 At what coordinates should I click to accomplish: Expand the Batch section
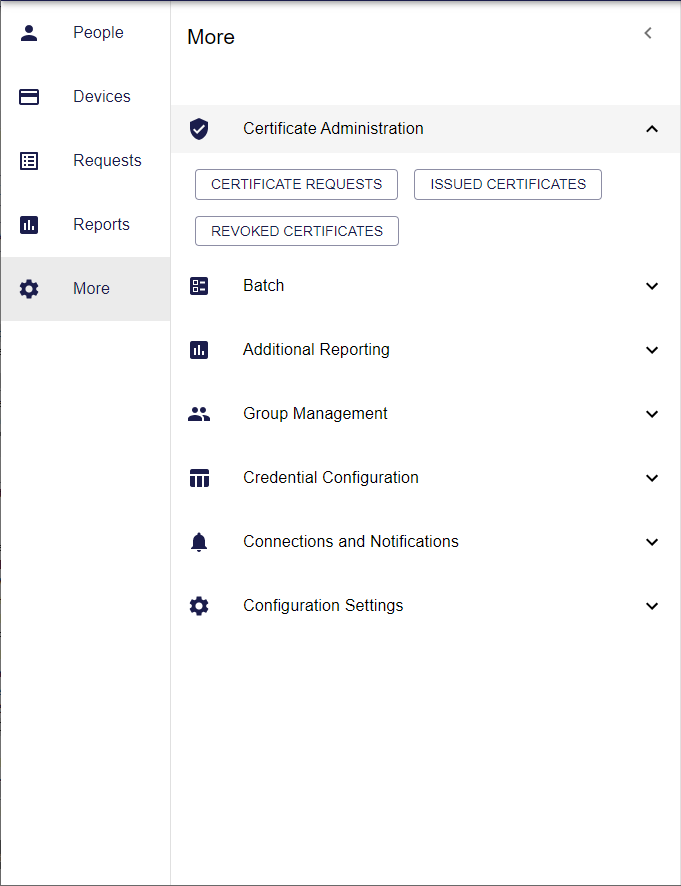652,285
